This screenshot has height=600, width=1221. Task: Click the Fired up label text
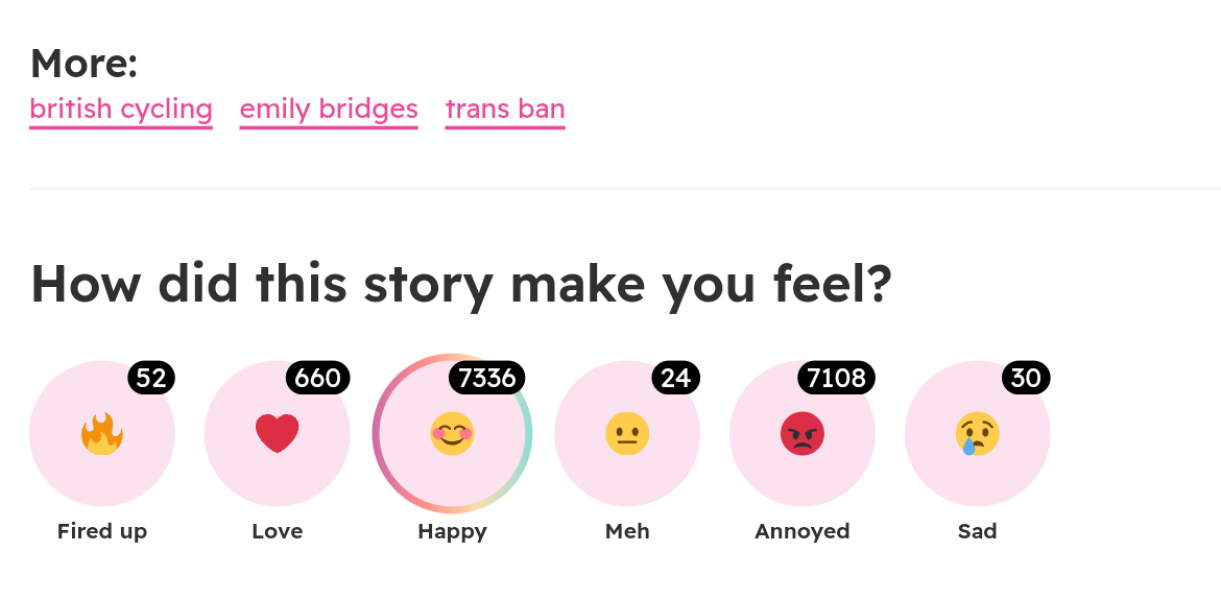click(101, 531)
